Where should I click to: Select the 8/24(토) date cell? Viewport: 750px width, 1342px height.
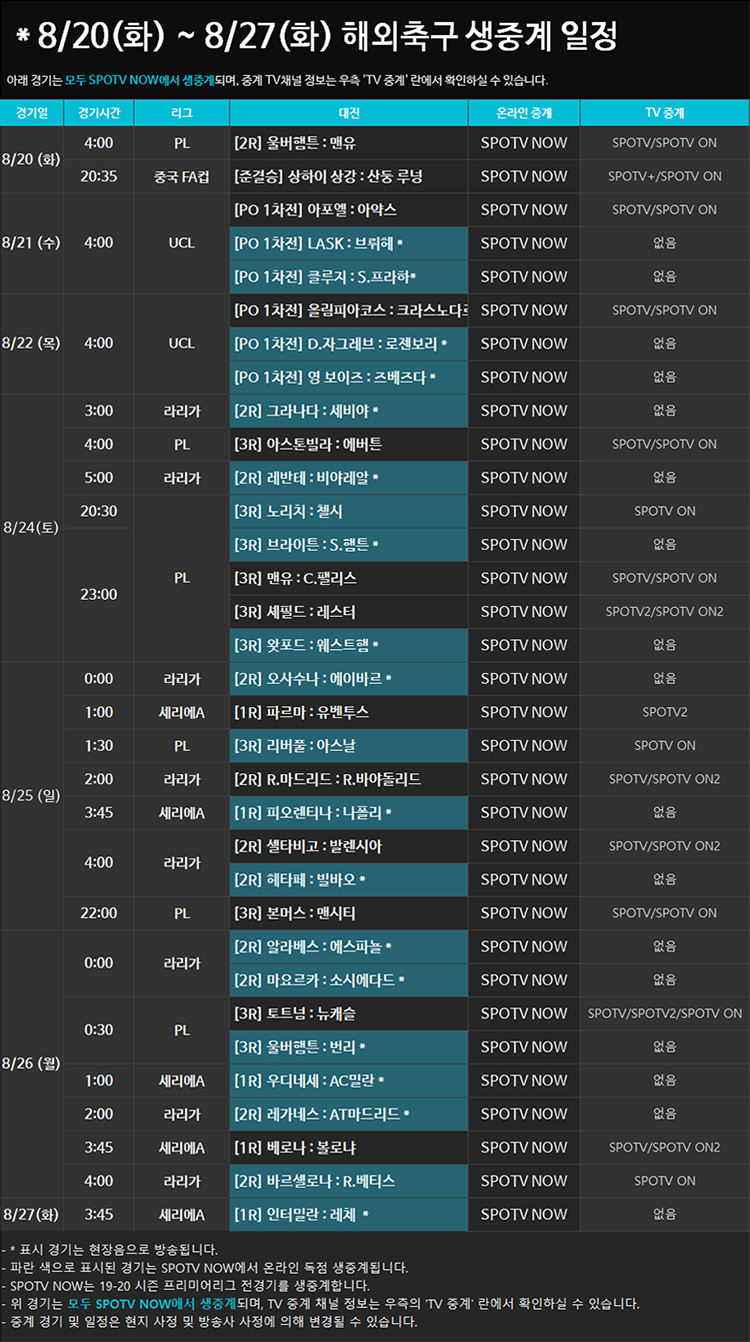pyautogui.click(x=31, y=528)
